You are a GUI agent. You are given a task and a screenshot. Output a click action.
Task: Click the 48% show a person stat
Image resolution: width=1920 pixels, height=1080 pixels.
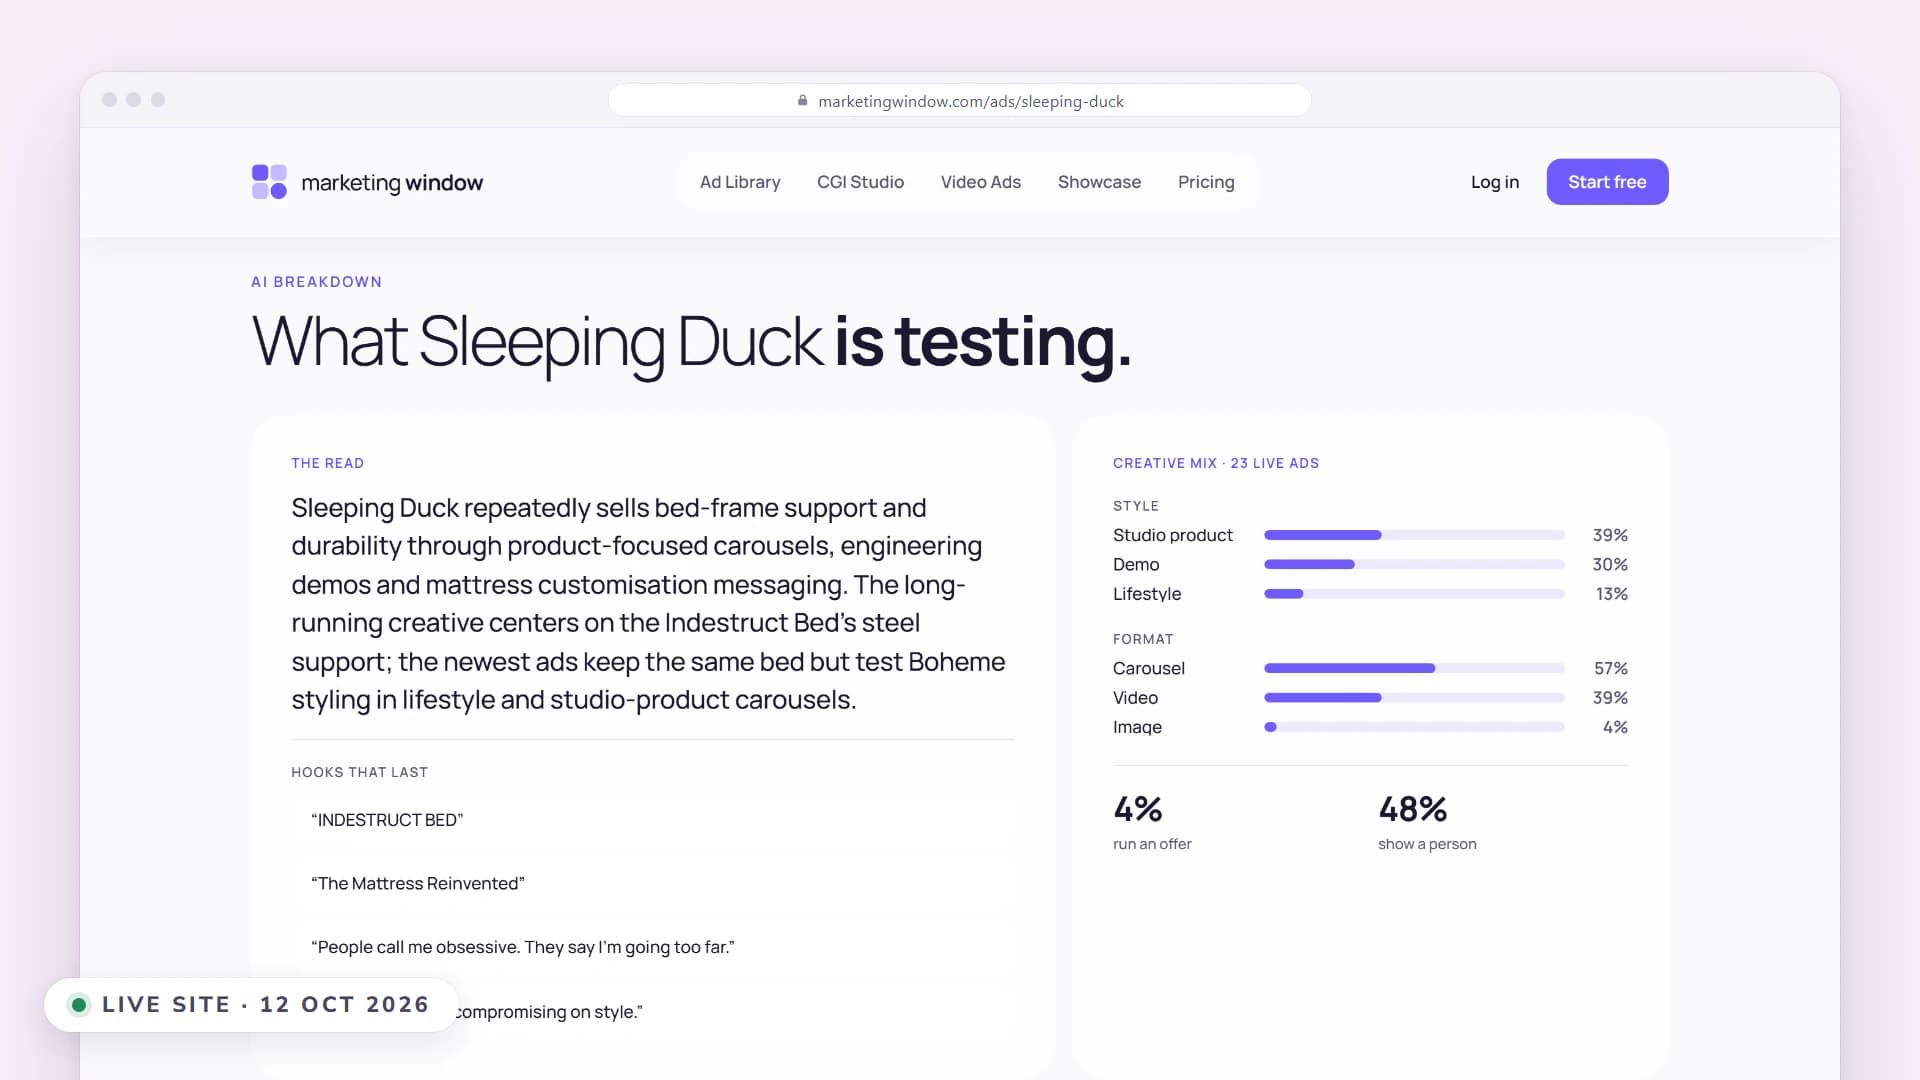pyautogui.click(x=1427, y=823)
